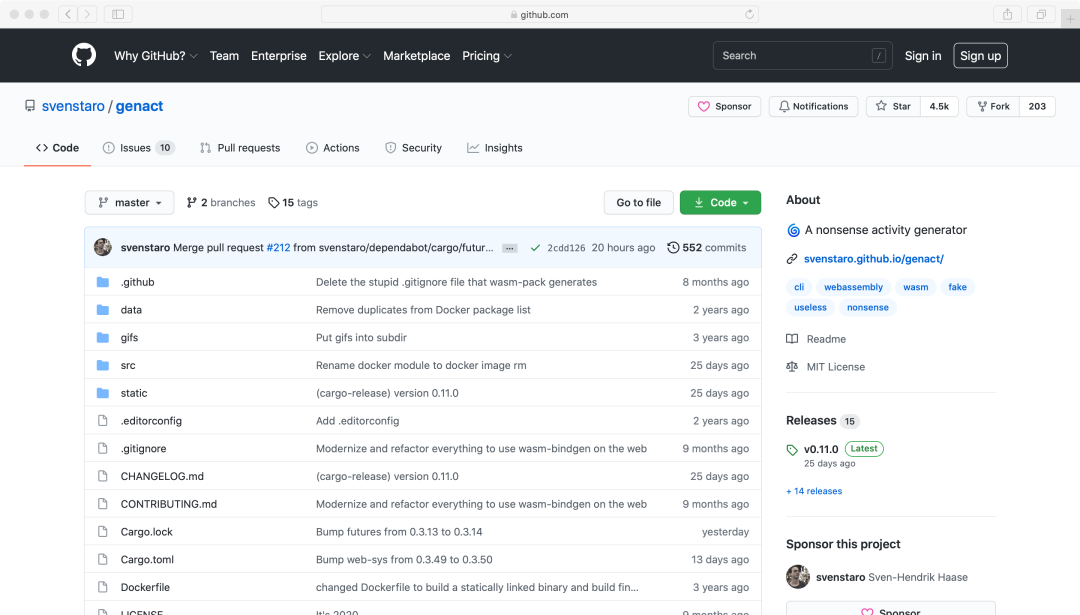Screen dimensions: 1080x615
Task: Click Team in the top nav
Action: (x=225, y=56)
